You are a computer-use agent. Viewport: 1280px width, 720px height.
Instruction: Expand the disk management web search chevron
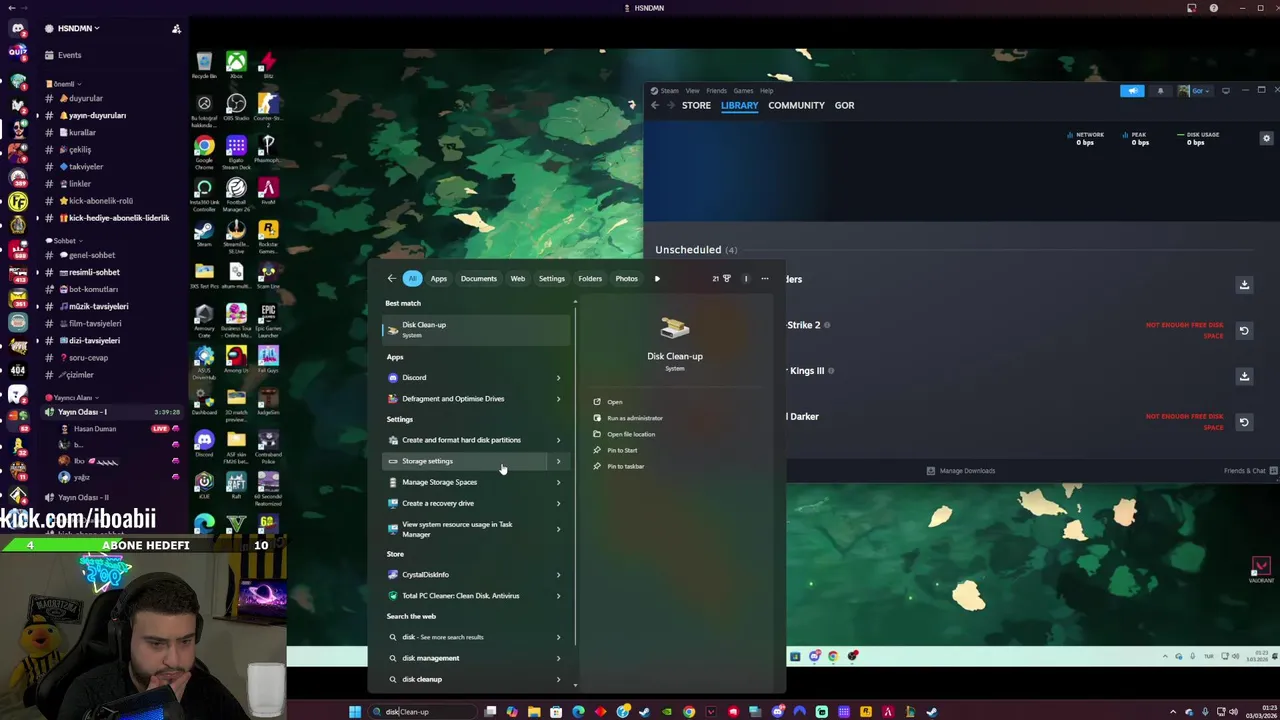point(558,658)
